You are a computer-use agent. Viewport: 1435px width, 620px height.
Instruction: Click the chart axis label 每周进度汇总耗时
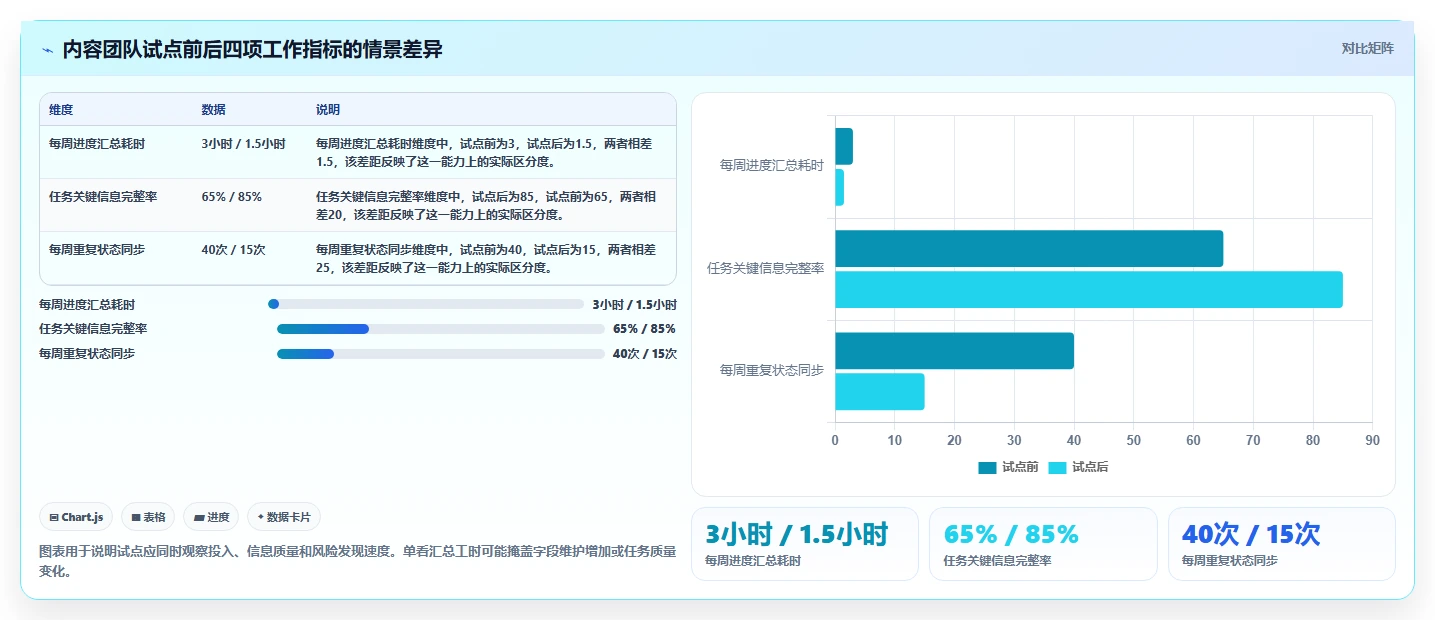point(772,165)
